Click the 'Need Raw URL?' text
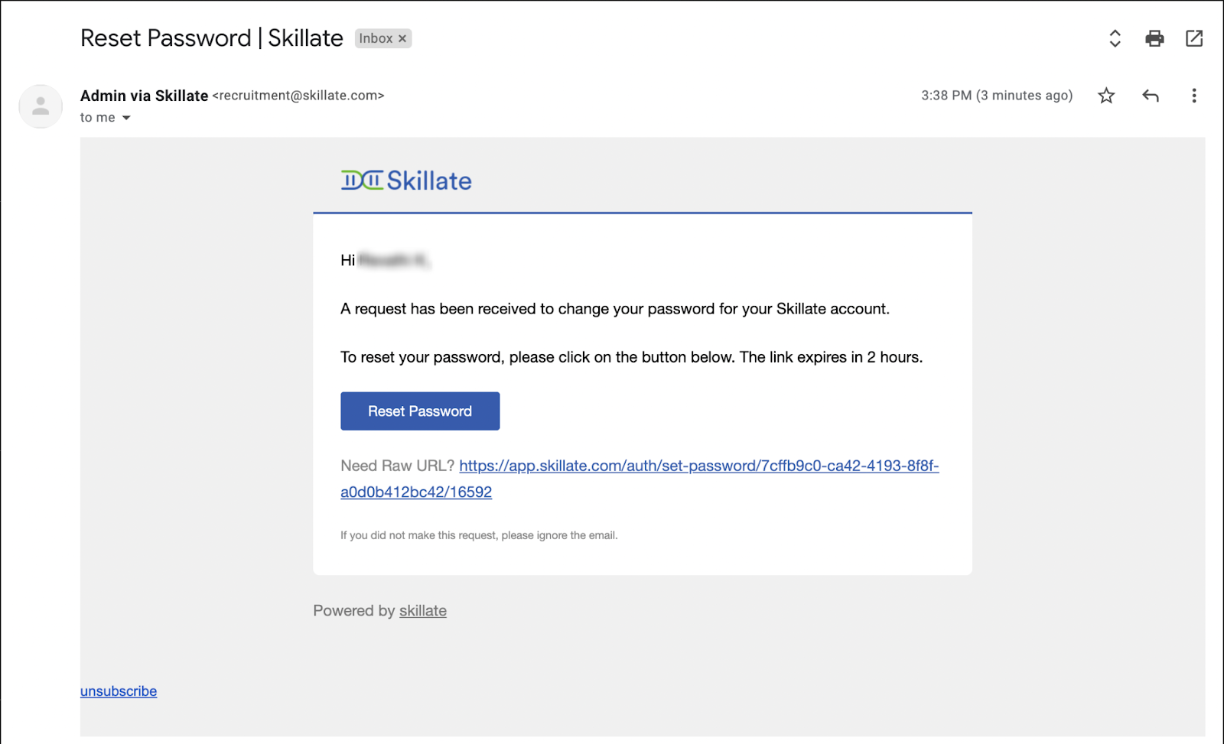The image size is (1224, 744). (x=398, y=466)
